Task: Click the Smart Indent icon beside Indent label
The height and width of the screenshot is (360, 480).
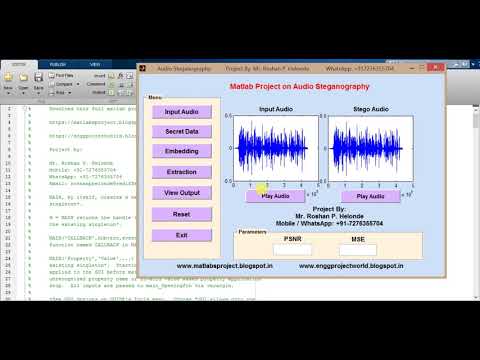Action: (x=111, y=93)
